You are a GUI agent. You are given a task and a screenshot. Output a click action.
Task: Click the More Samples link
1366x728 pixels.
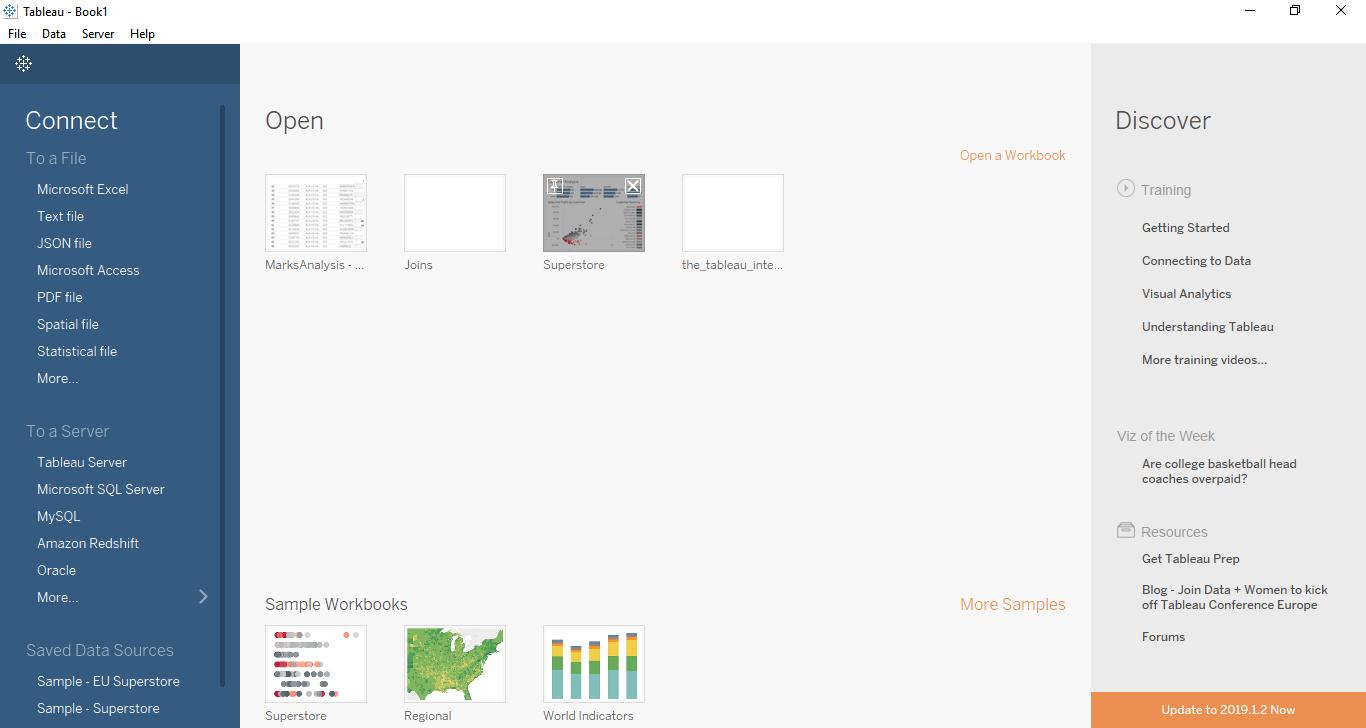[x=1013, y=604]
